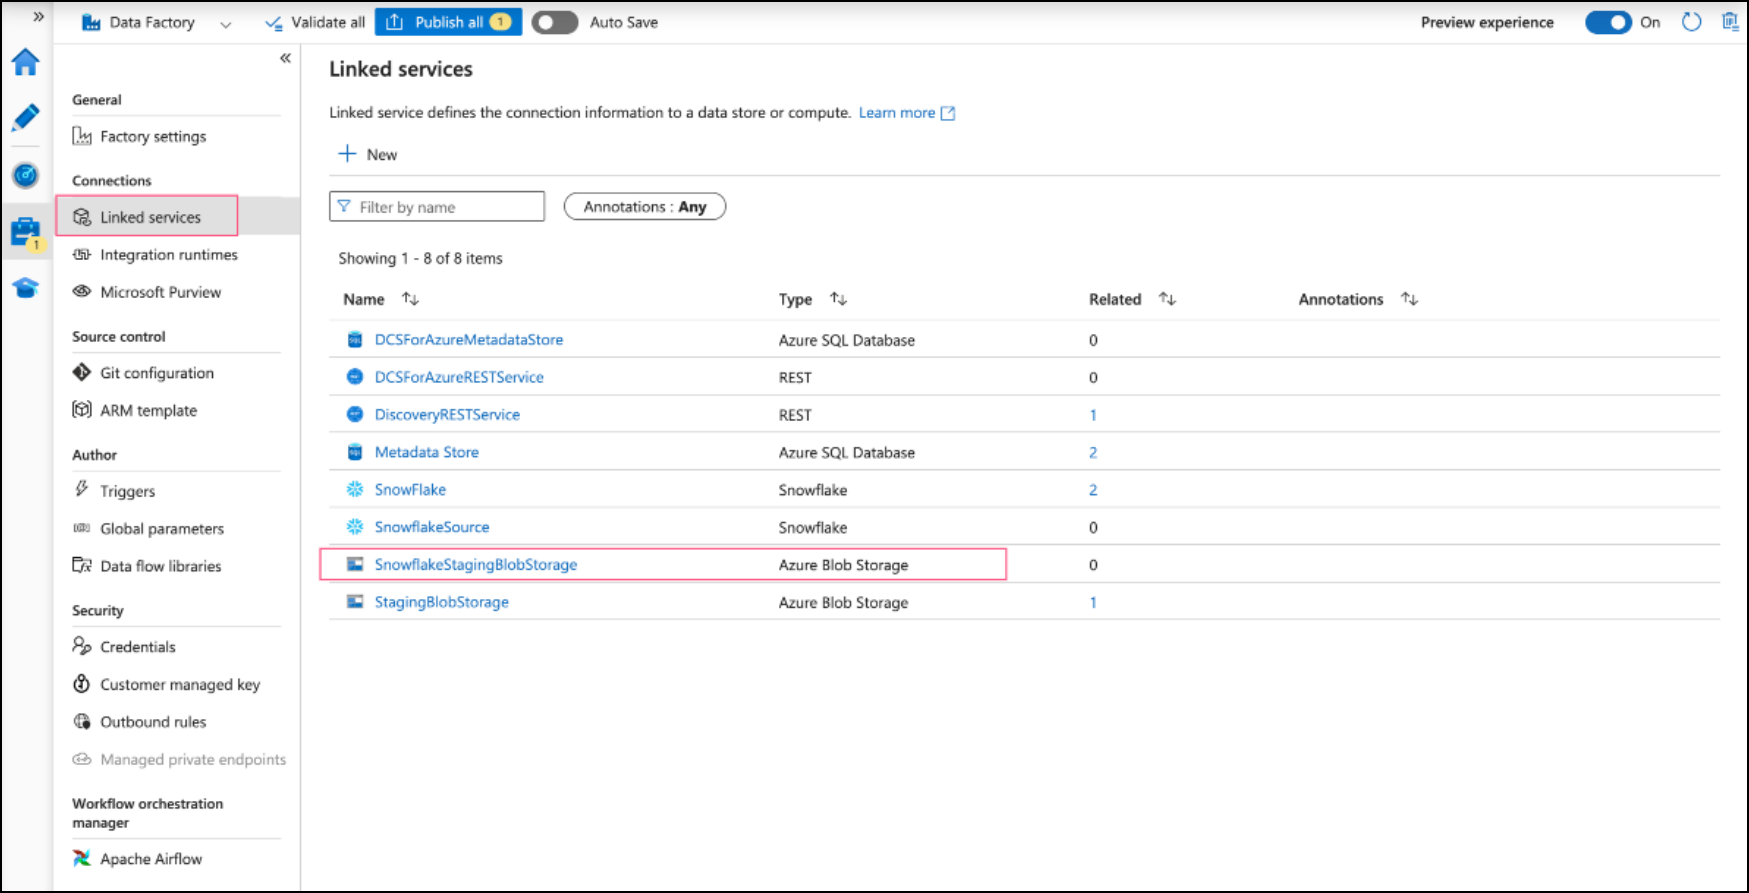This screenshot has height=893, width=1749.
Task: Open the Home icon in left rail
Action: click(x=26, y=62)
